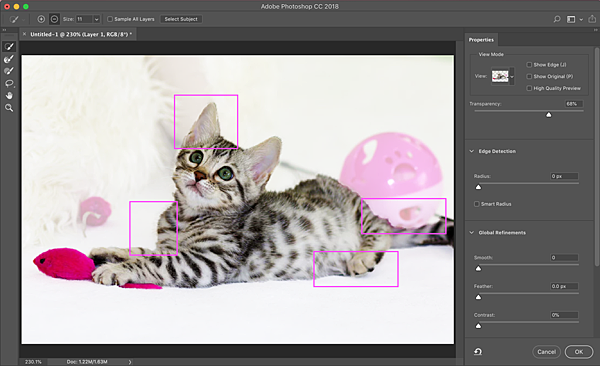600x366 pixels.
Task: Select the Hand tool
Action: [9, 95]
